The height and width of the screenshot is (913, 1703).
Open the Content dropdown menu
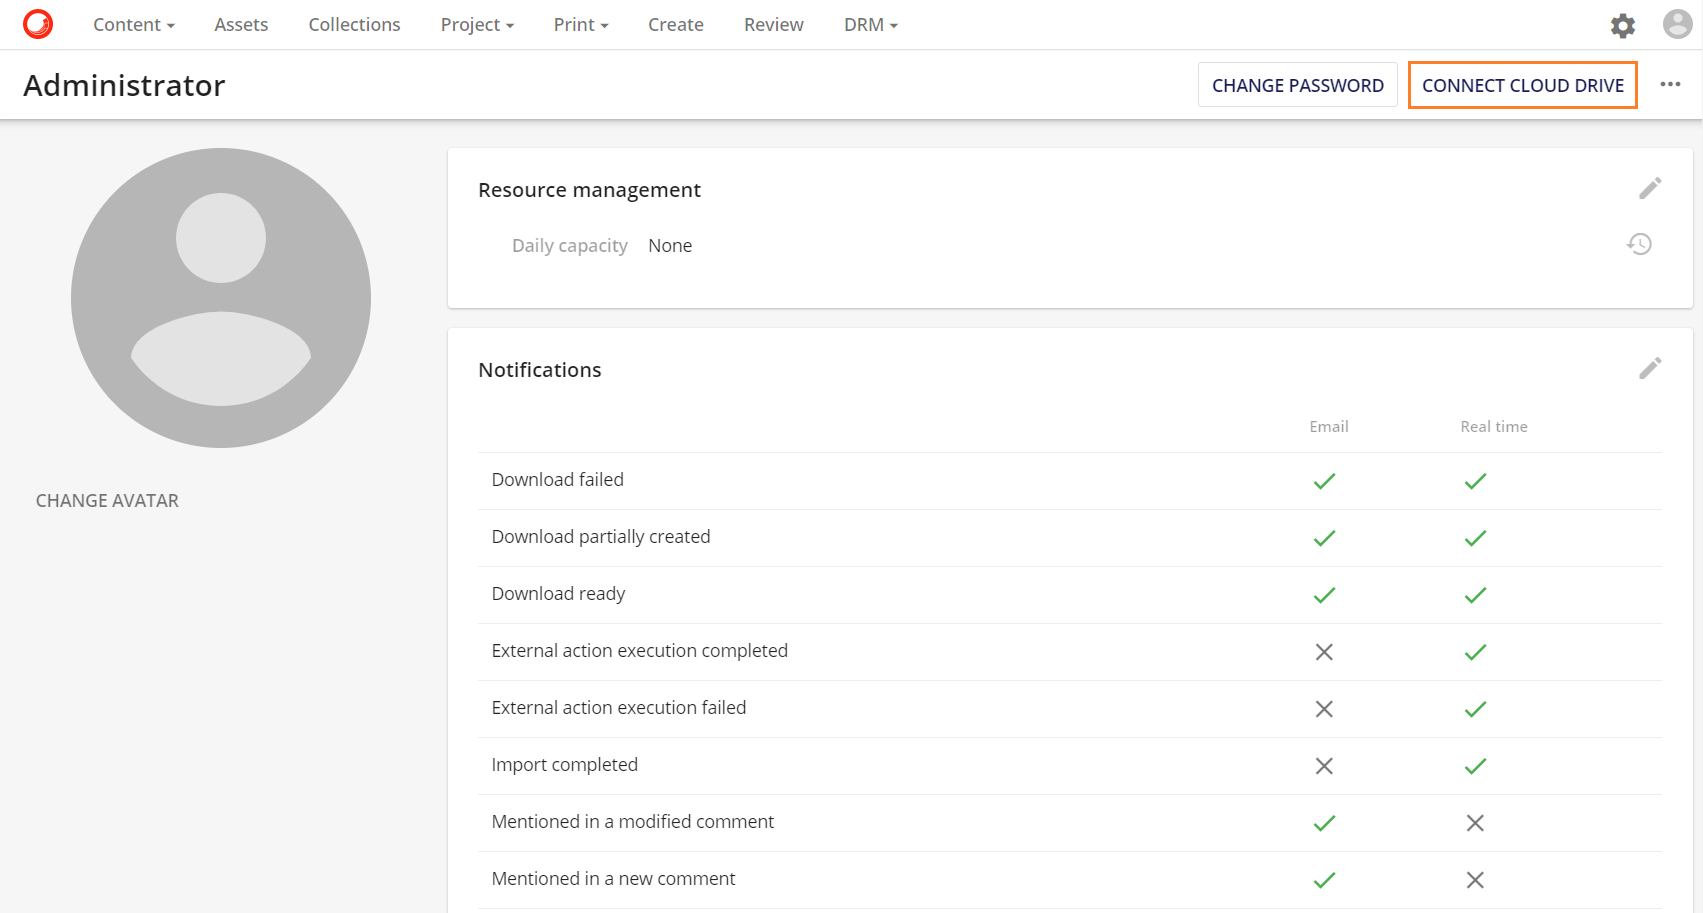[133, 24]
